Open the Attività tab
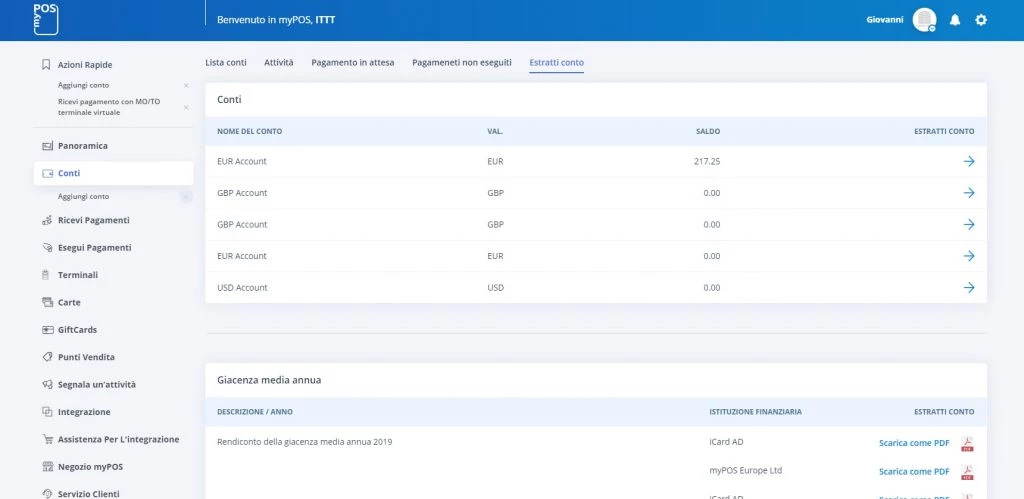The width and height of the screenshot is (1024, 499). tap(278, 63)
